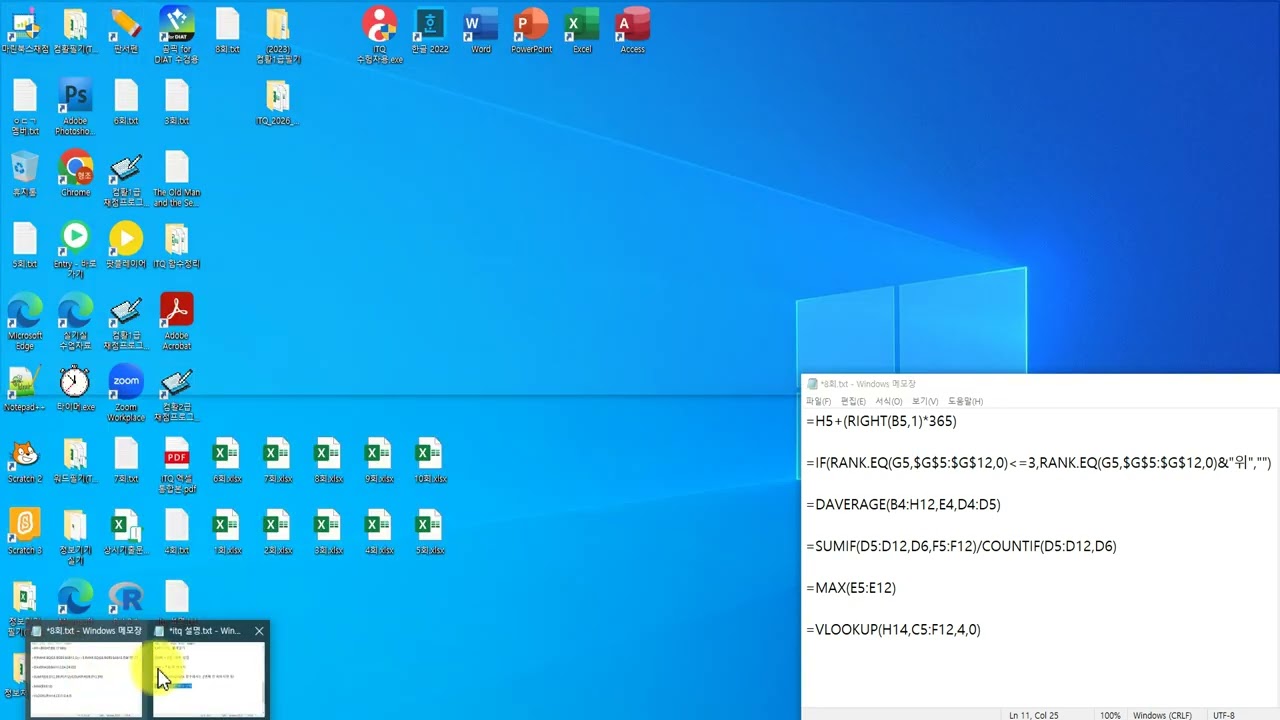Select the 실기실 수업자료 Edge shortcut
1280x720 pixels.
click(x=75, y=320)
